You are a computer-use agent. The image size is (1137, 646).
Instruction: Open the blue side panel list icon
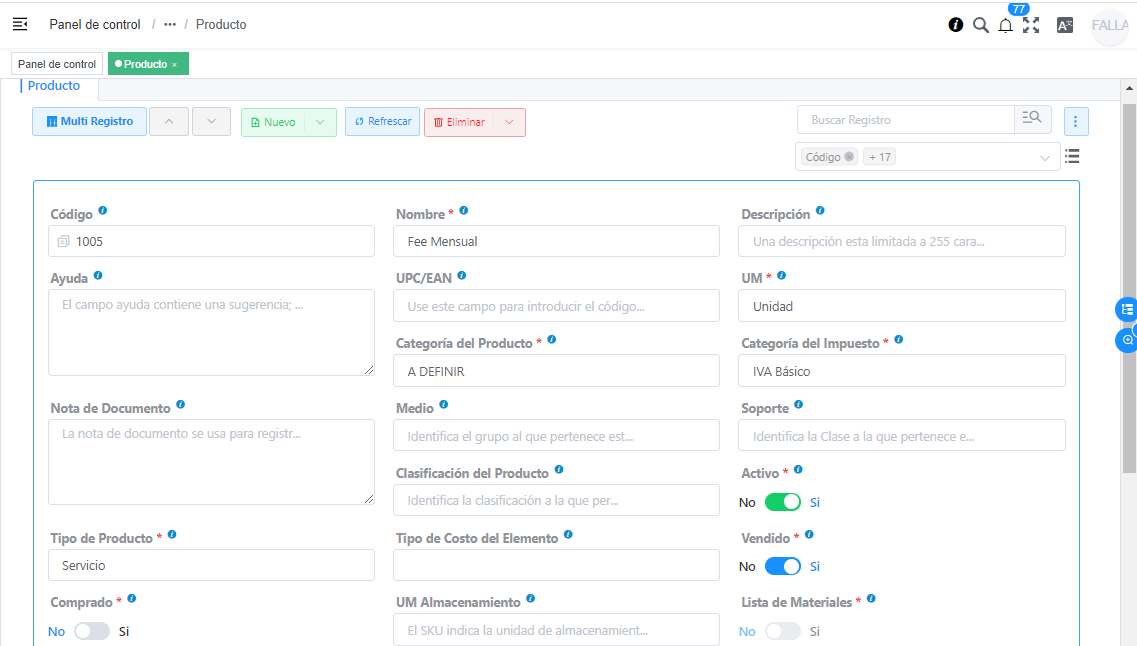[1126, 310]
